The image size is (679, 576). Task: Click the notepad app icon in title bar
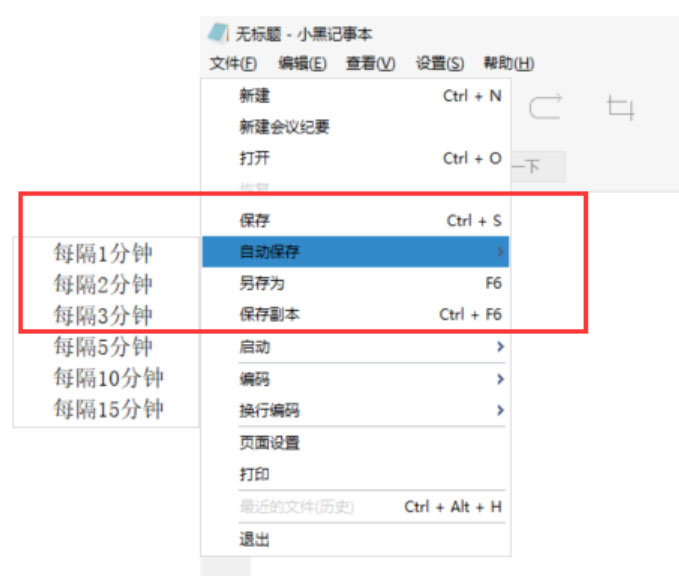(218, 33)
